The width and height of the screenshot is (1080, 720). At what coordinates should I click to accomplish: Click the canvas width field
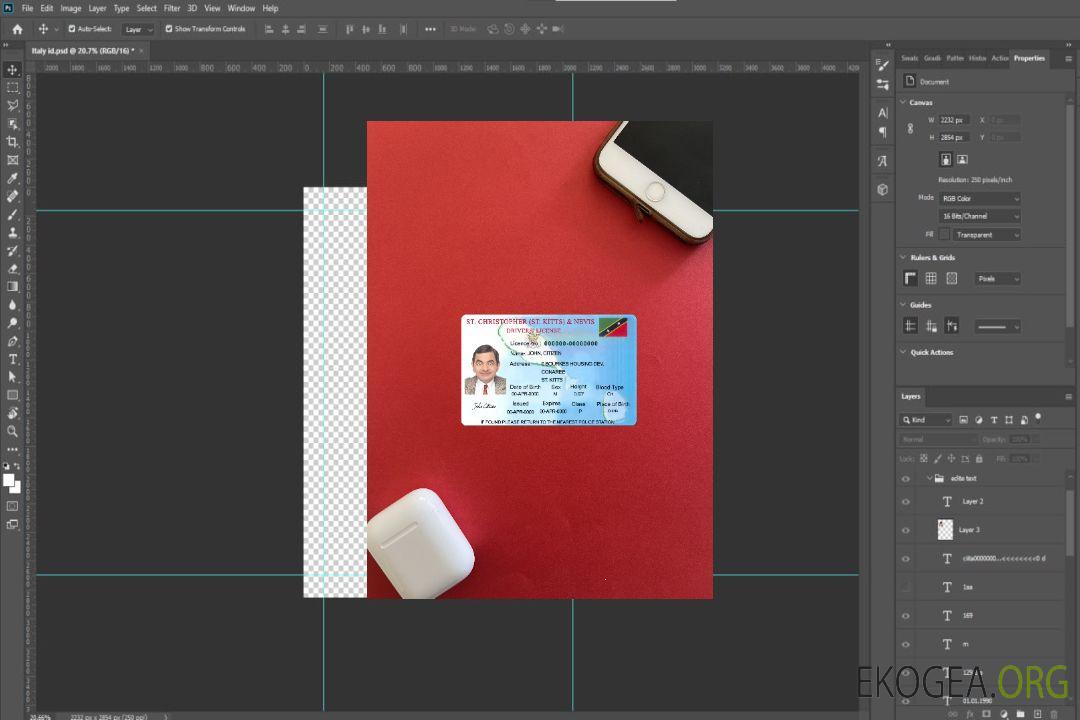pyautogui.click(x=954, y=120)
